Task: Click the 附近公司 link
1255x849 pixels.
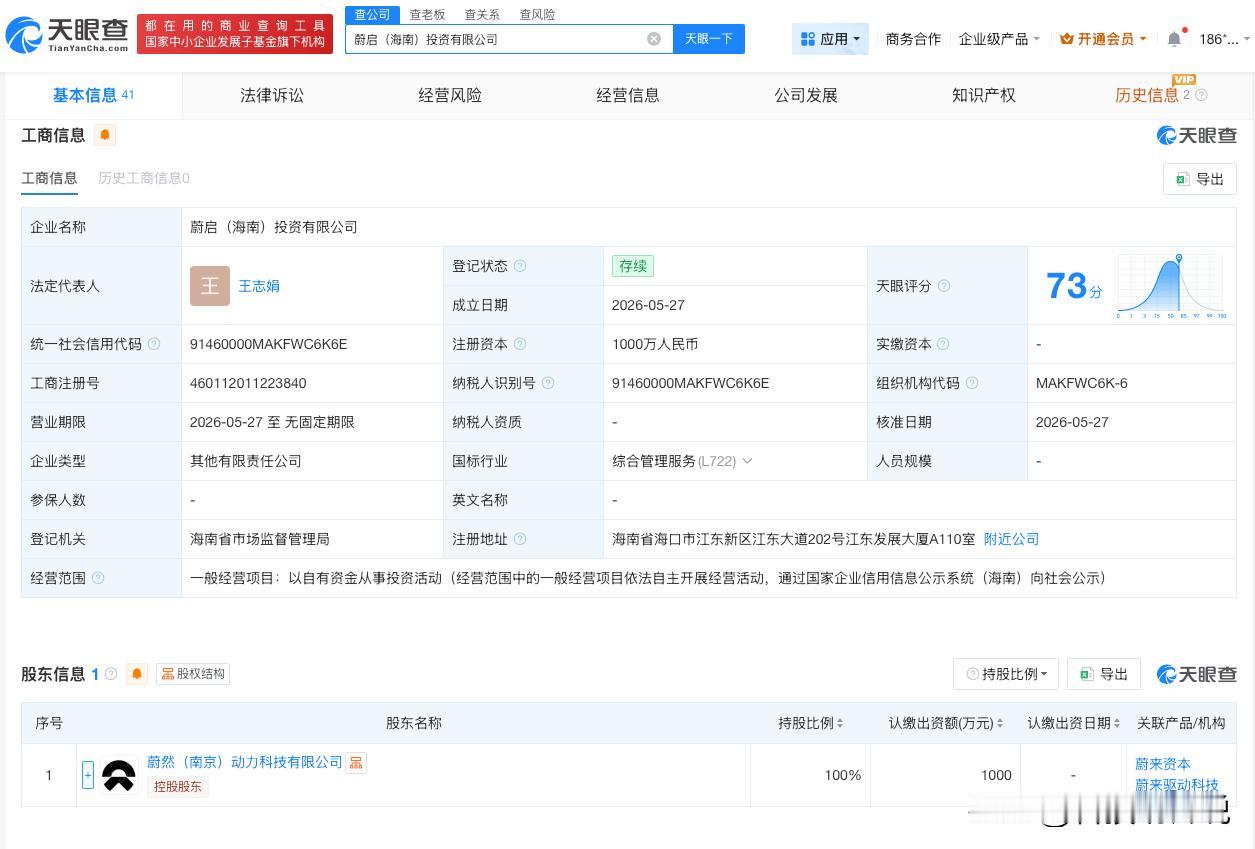Action: tap(1012, 539)
